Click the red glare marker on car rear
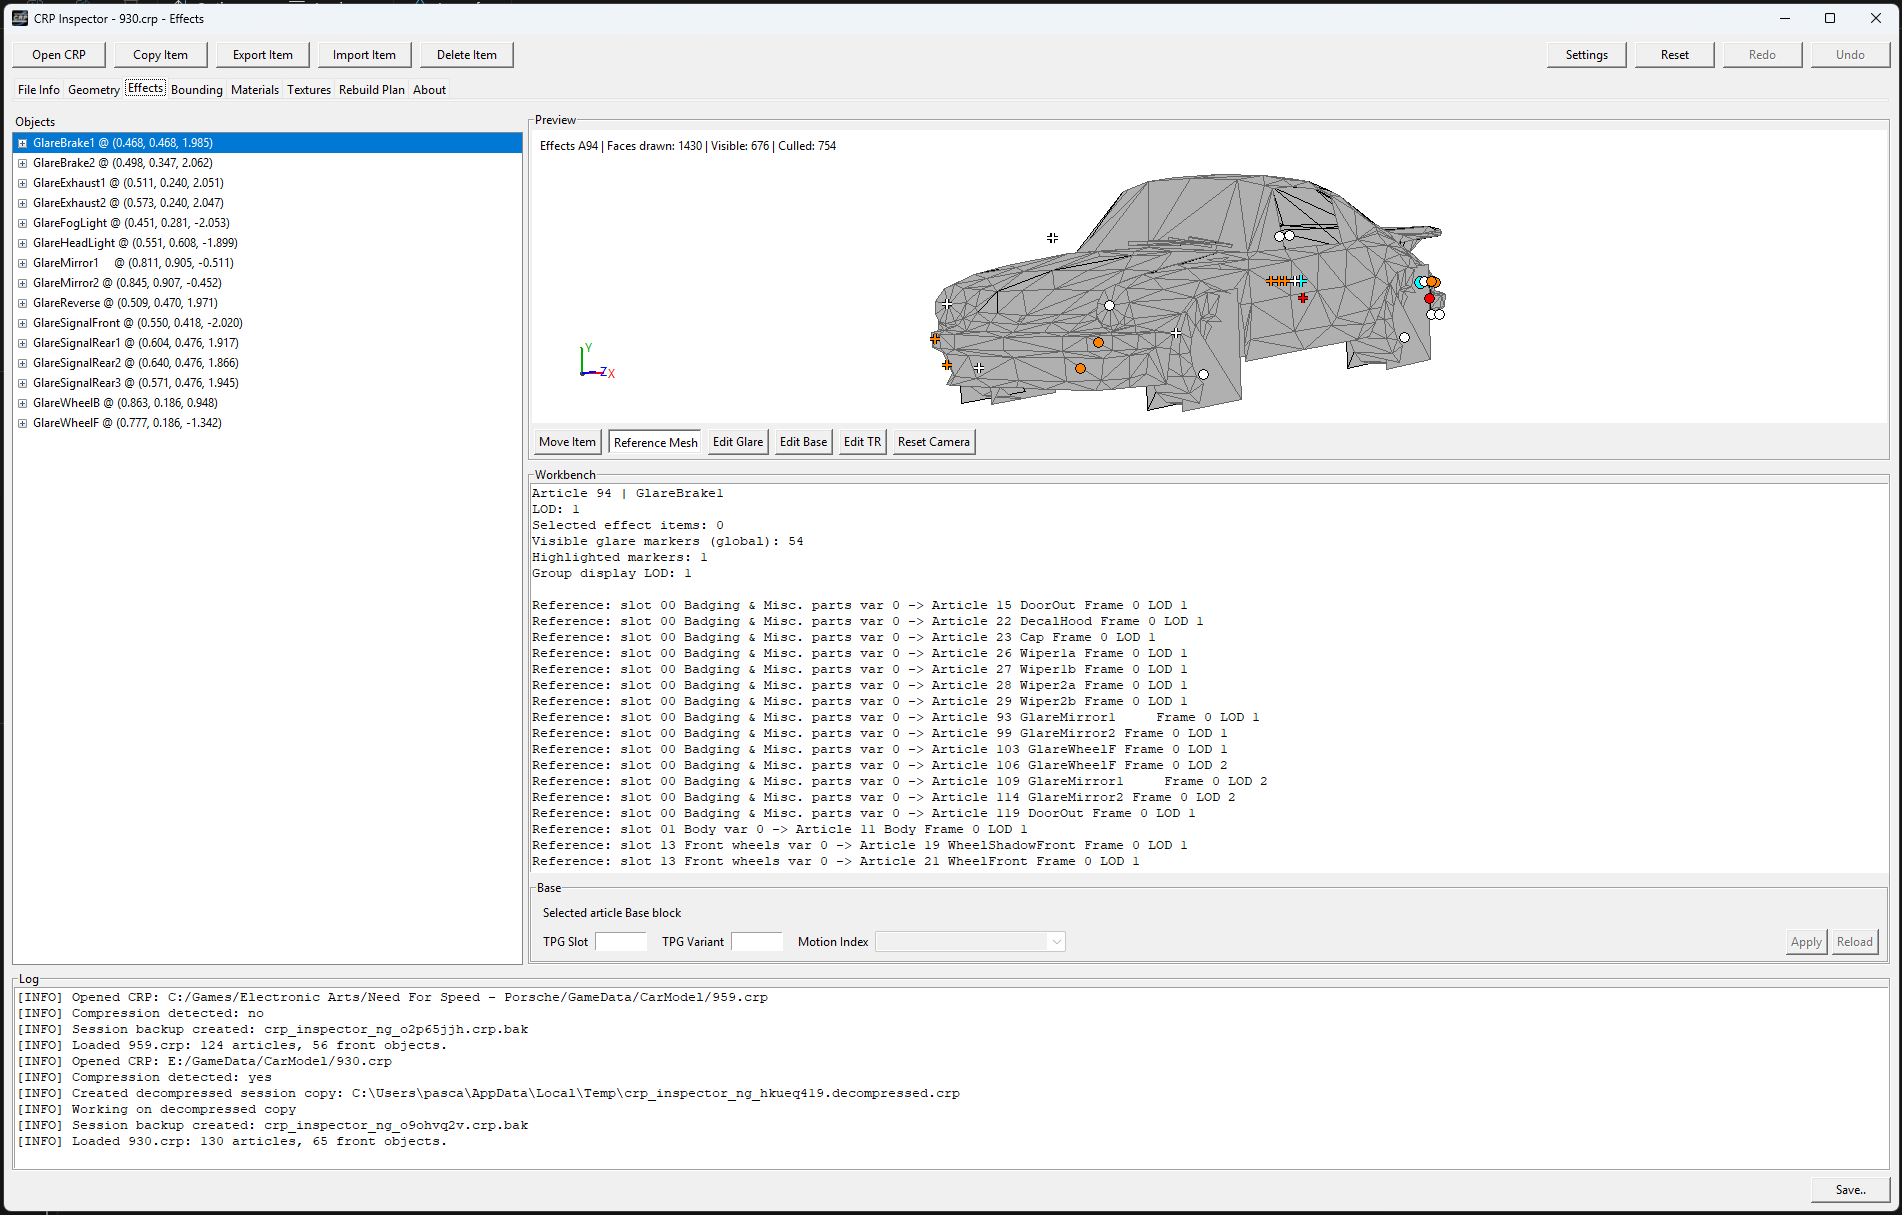This screenshot has width=1902, height=1215. click(1429, 298)
